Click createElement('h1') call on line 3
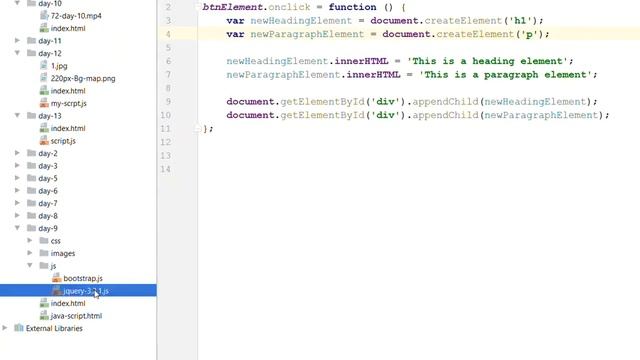This screenshot has width=640, height=360. pyautogui.click(x=481, y=20)
